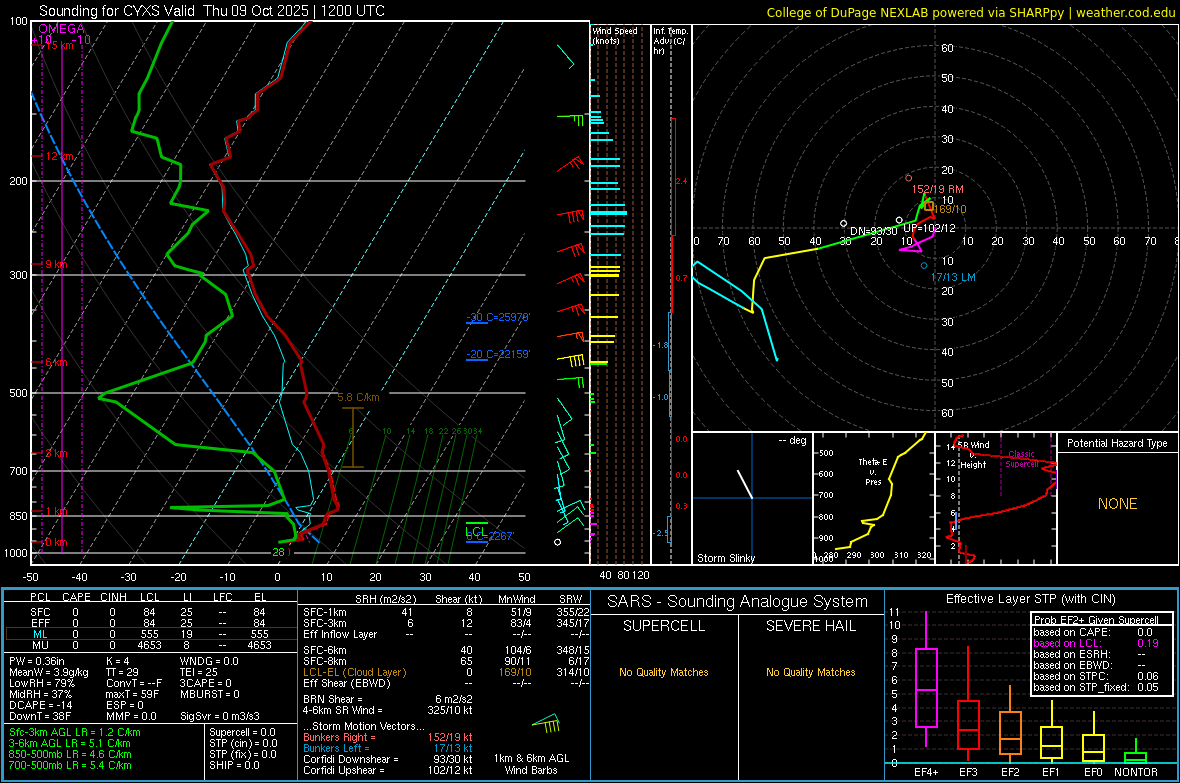Select the SFC parcel row
Image resolution: width=1180 pixels, height=783 pixels.
tap(150, 612)
